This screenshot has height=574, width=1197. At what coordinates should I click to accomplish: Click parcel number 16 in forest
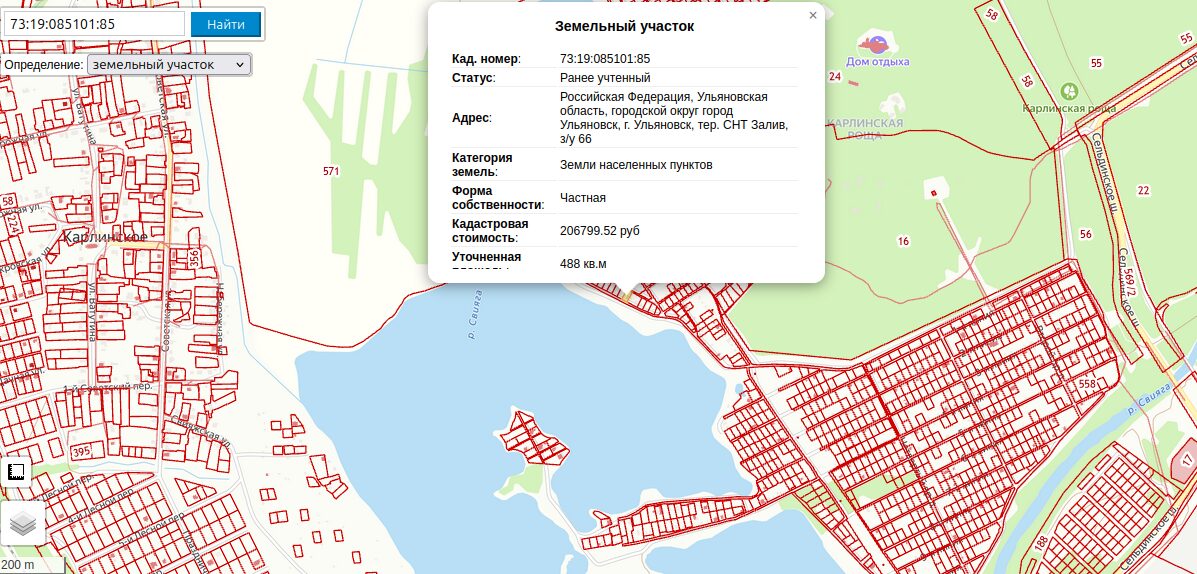pyautogui.click(x=903, y=241)
